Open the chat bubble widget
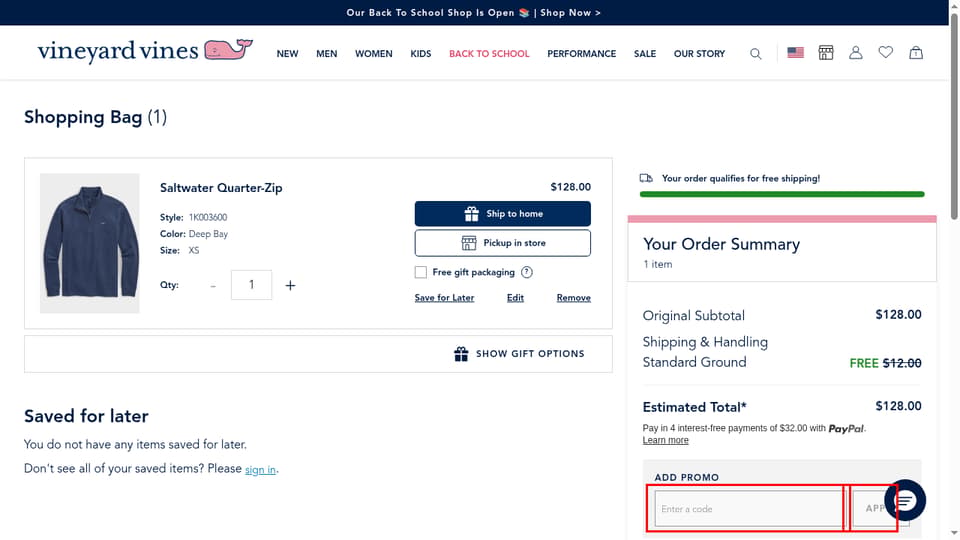Viewport: 960px width, 540px height. click(905, 500)
